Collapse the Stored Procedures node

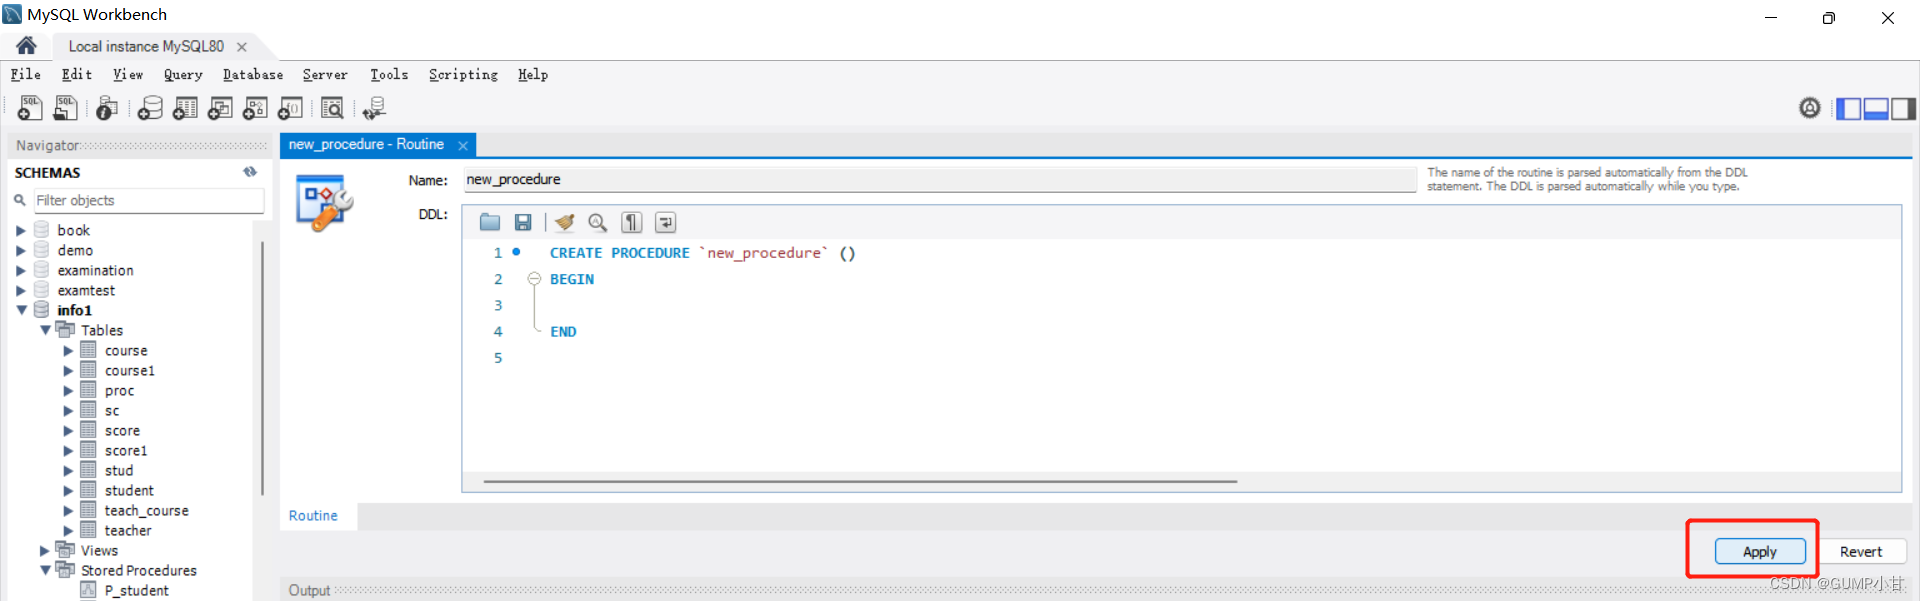click(45, 570)
